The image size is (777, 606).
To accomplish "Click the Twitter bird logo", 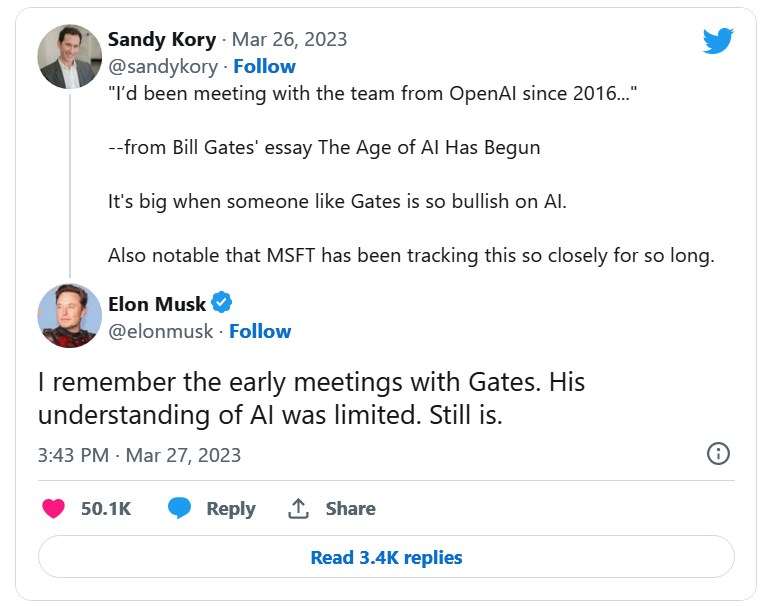I will (717, 41).
